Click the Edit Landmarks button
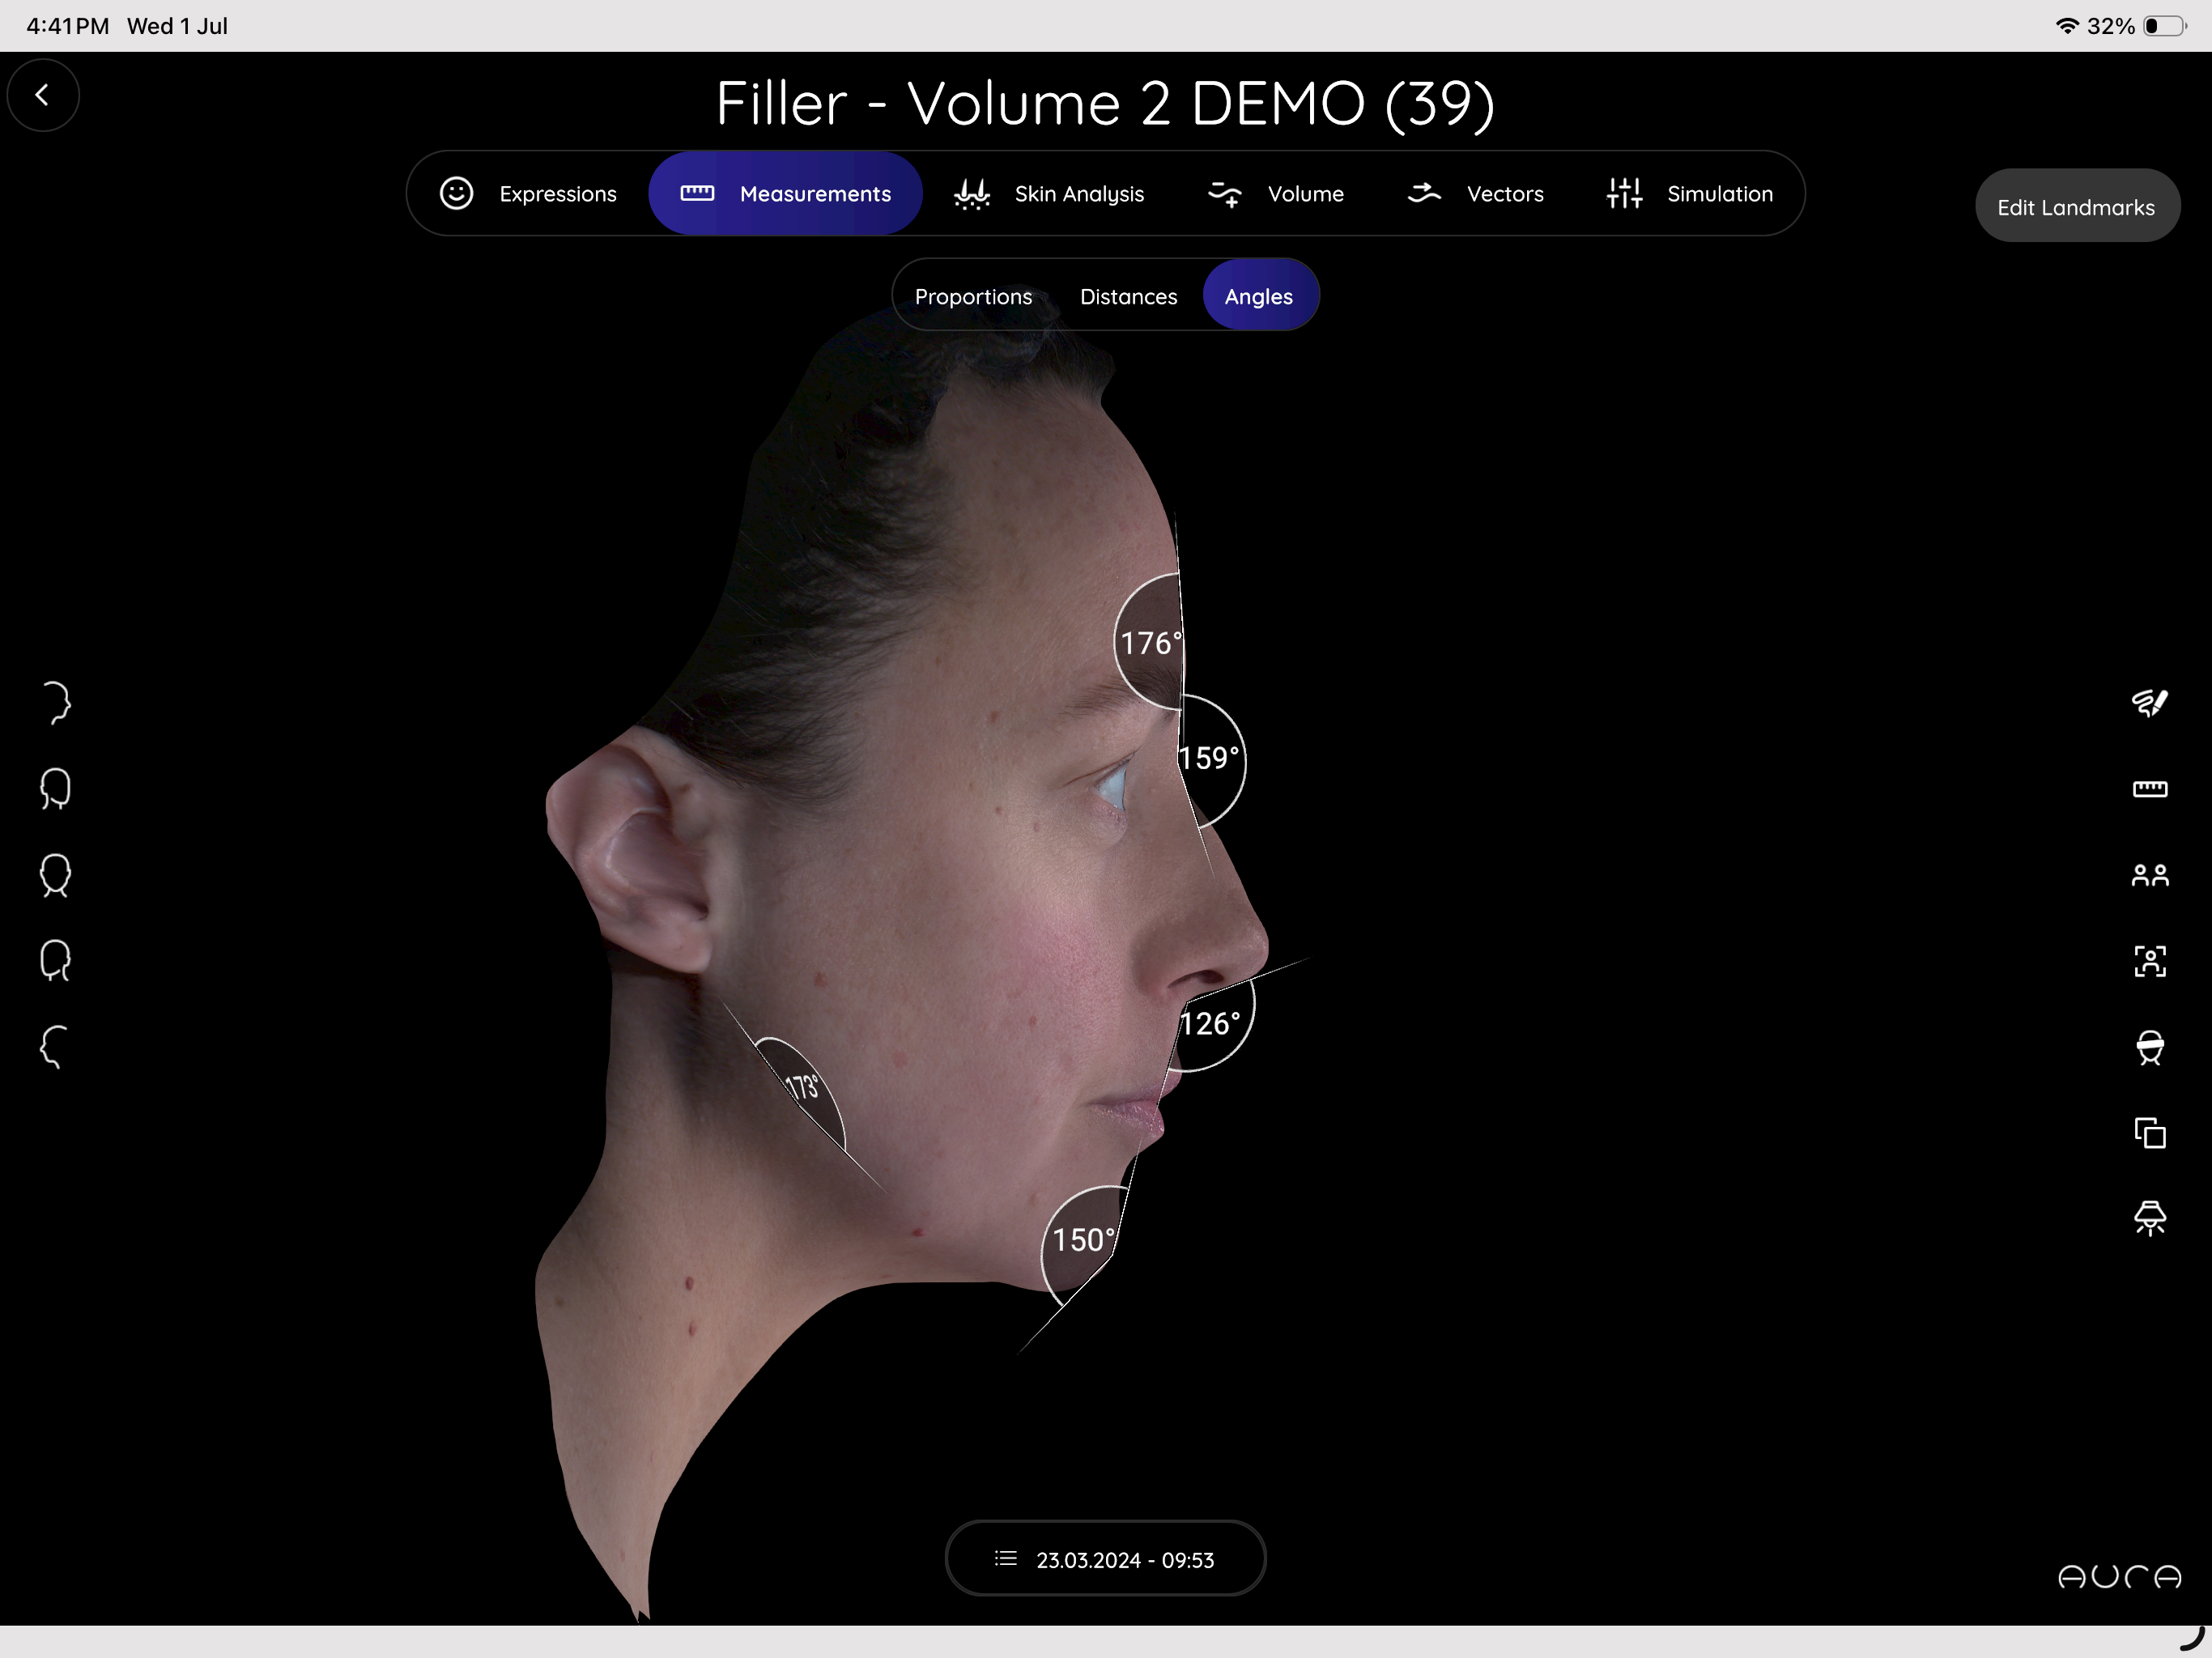 click(2076, 207)
